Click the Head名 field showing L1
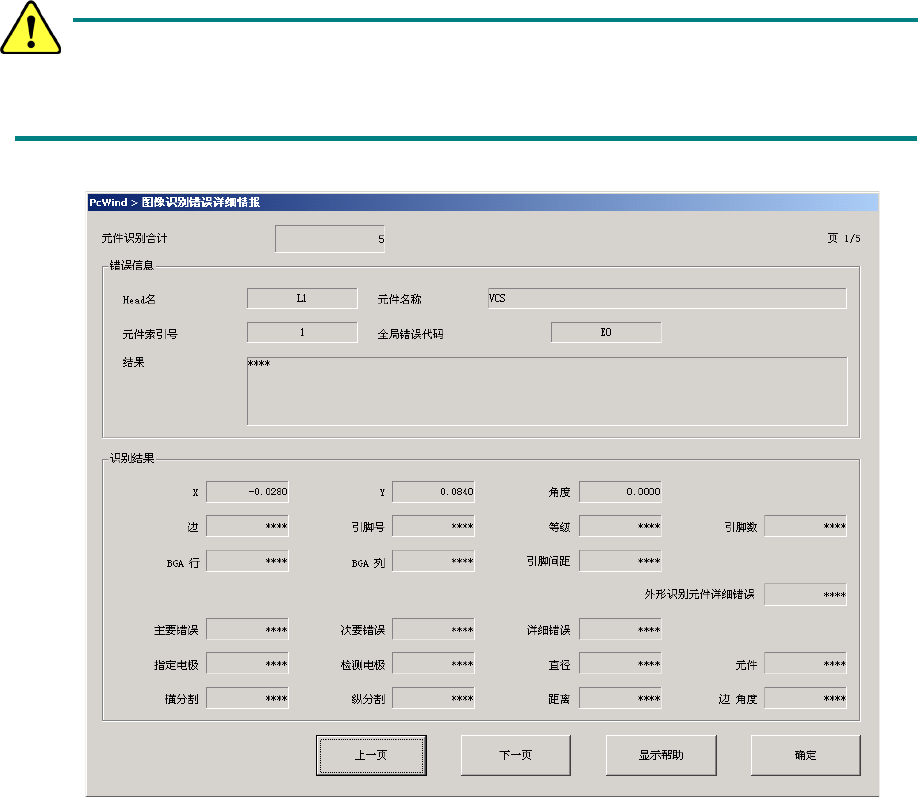Image resolution: width=918 pixels, height=797 pixels. coord(302,298)
